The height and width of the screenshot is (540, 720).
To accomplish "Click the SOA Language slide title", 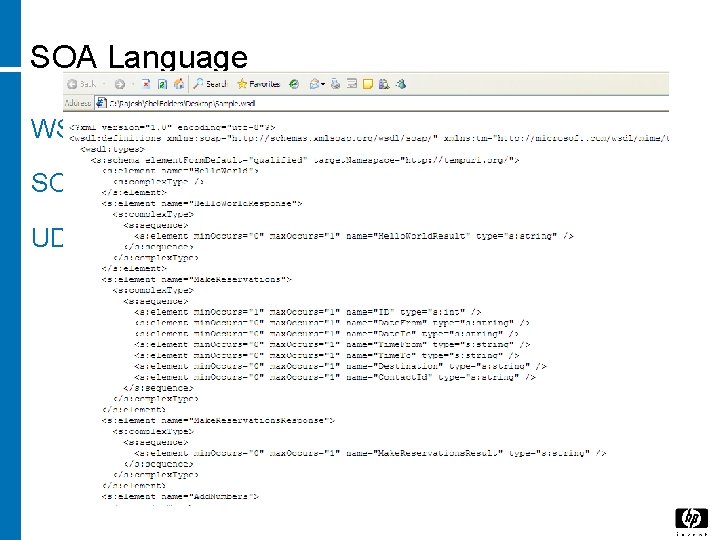I will (139, 56).
